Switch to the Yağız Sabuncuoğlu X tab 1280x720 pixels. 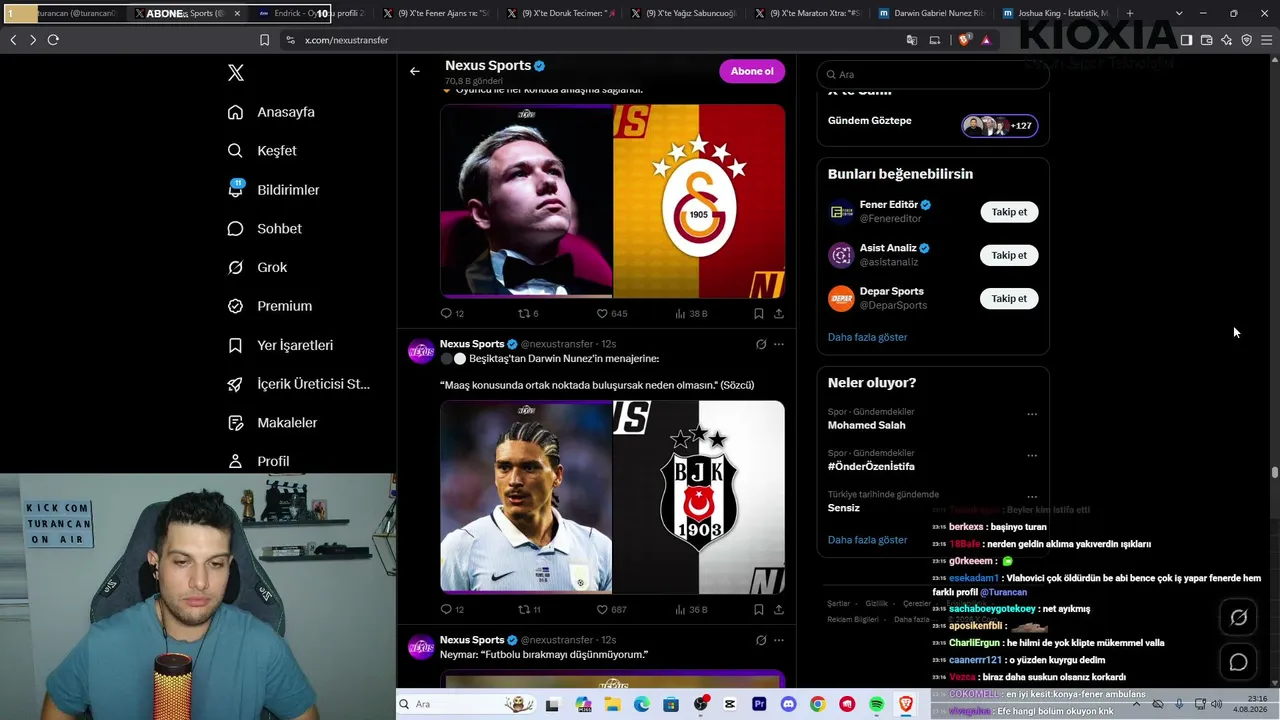[683, 14]
